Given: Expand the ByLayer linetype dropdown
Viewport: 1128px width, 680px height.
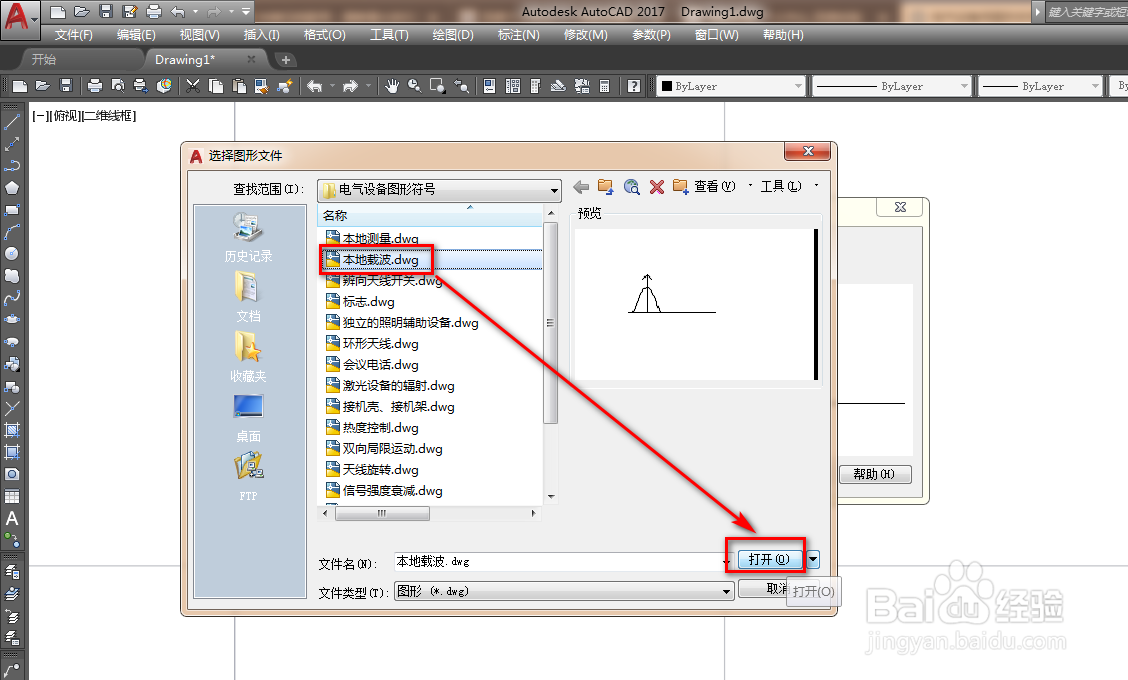Looking at the screenshot, I should point(965,86).
